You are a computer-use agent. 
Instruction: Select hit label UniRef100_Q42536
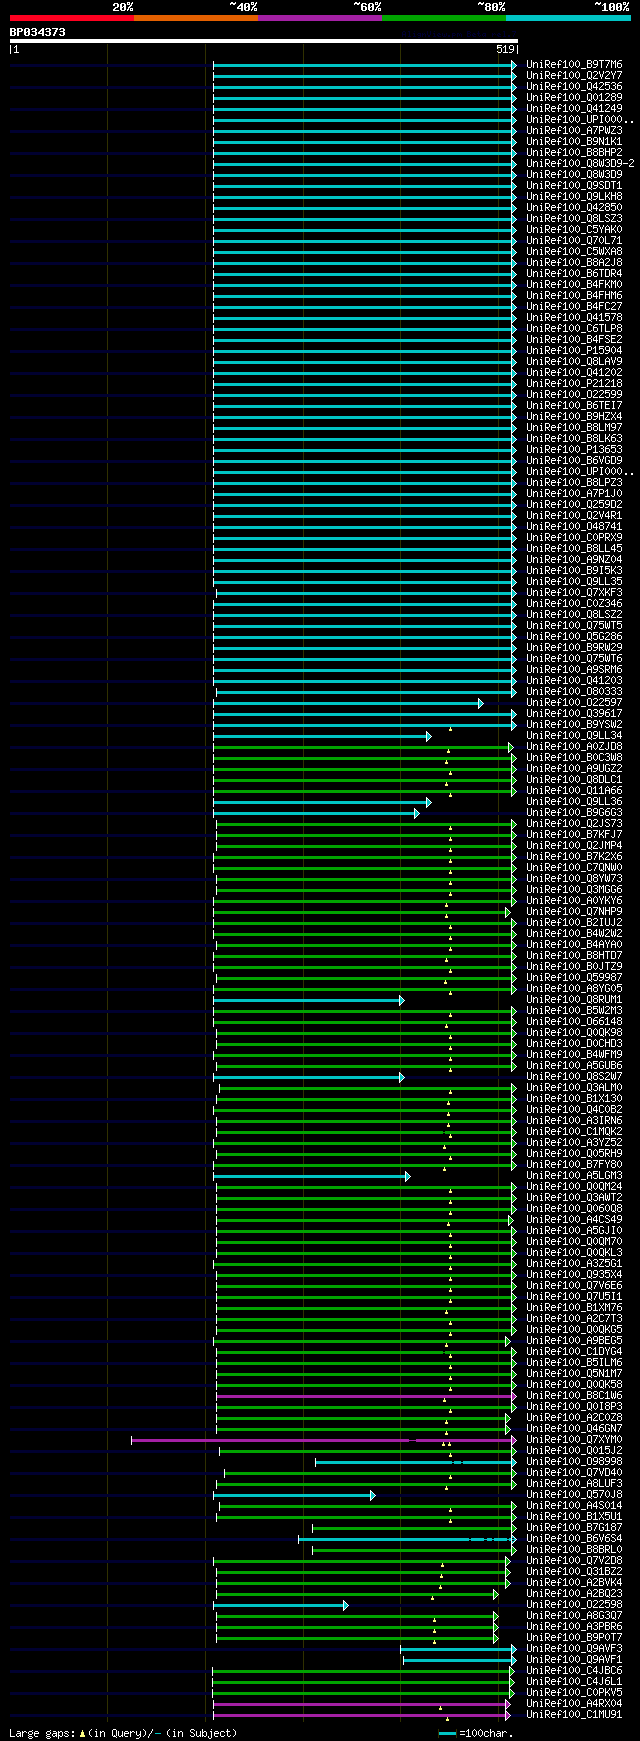click(574, 87)
